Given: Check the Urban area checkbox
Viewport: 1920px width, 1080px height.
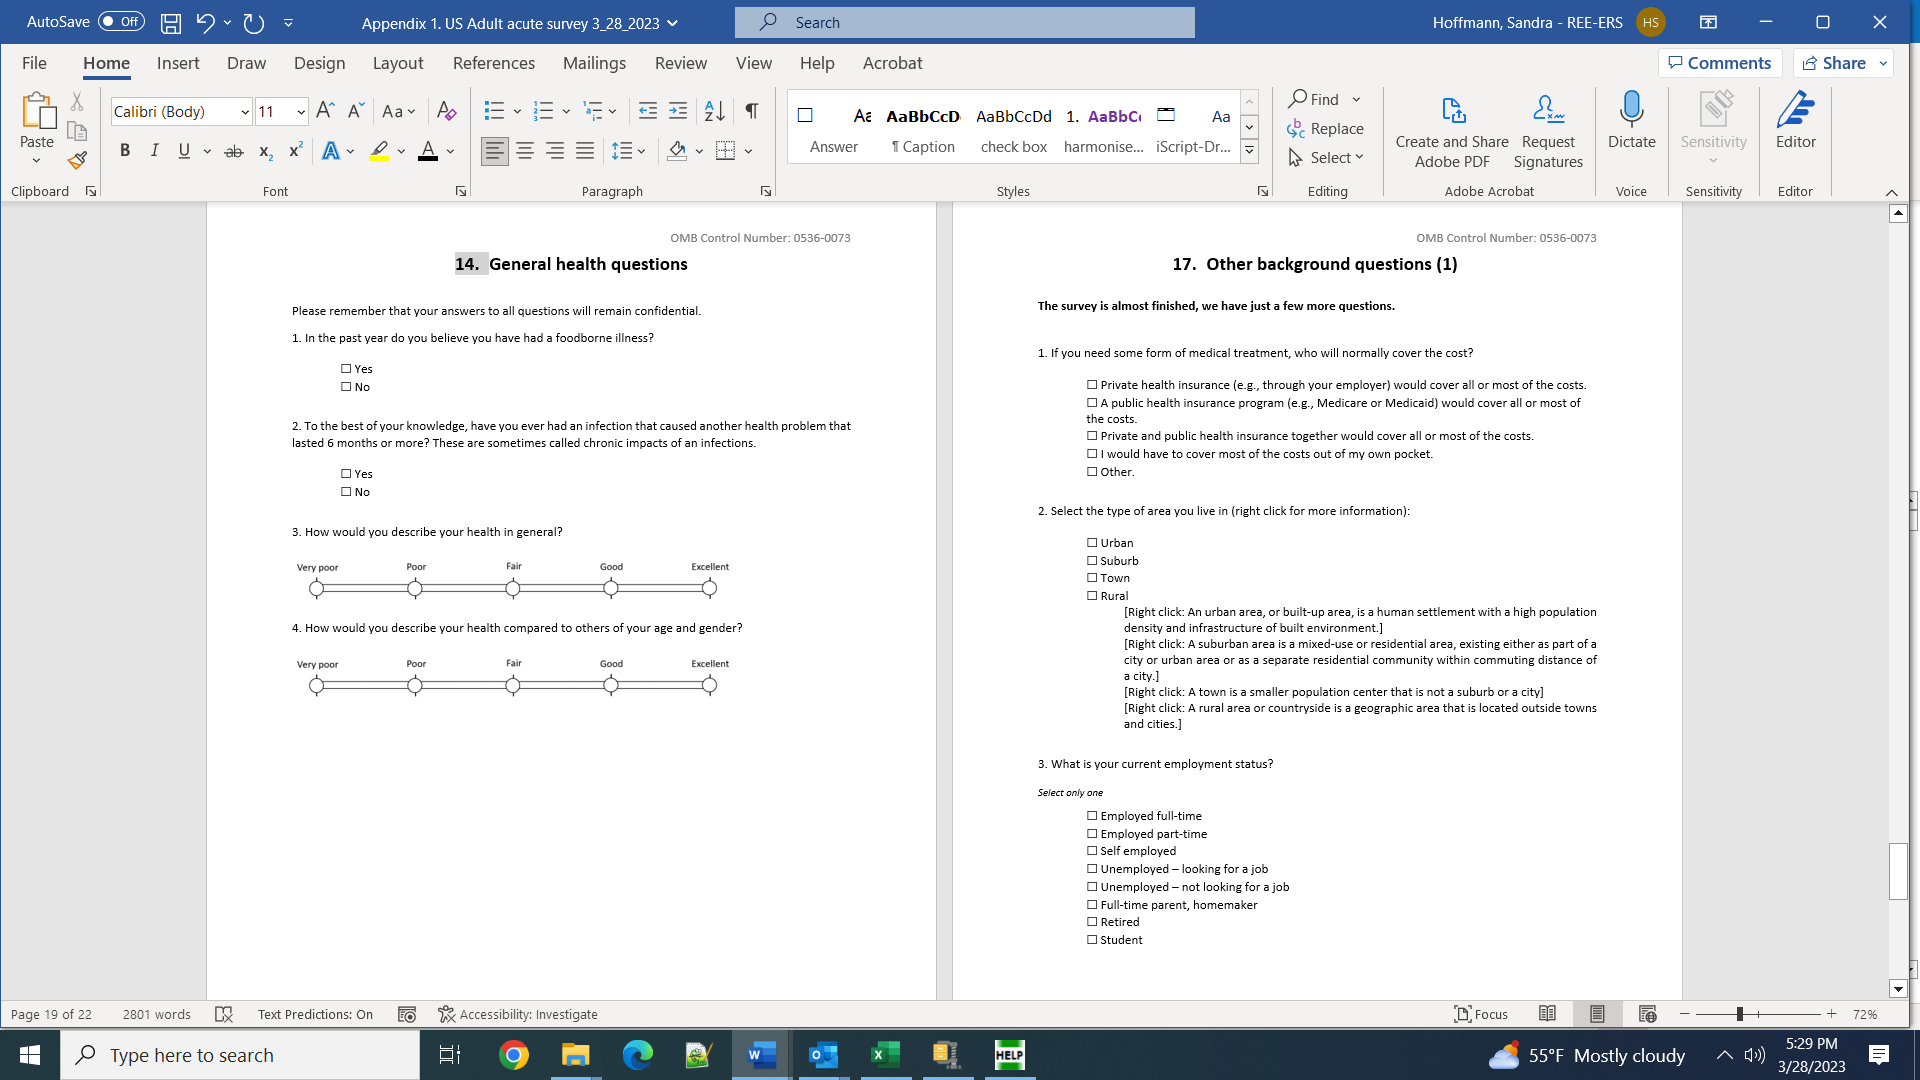Looking at the screenshot, I should coord(1092,543).
